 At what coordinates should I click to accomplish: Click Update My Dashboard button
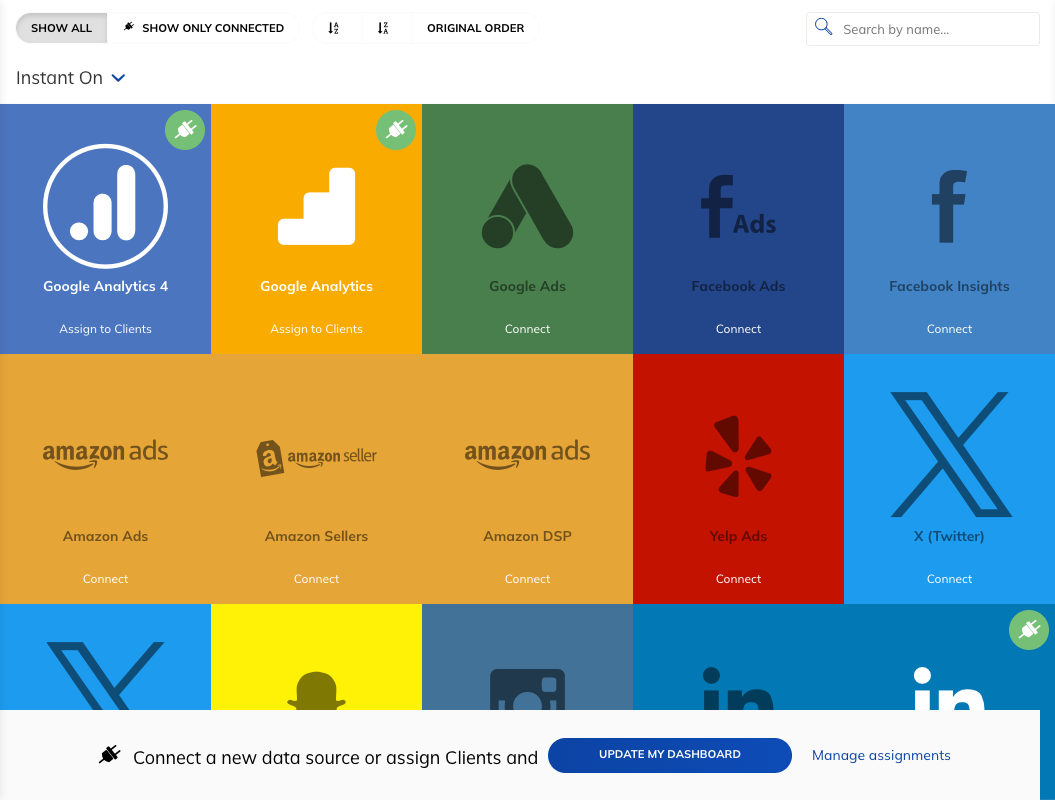[669, 755]
